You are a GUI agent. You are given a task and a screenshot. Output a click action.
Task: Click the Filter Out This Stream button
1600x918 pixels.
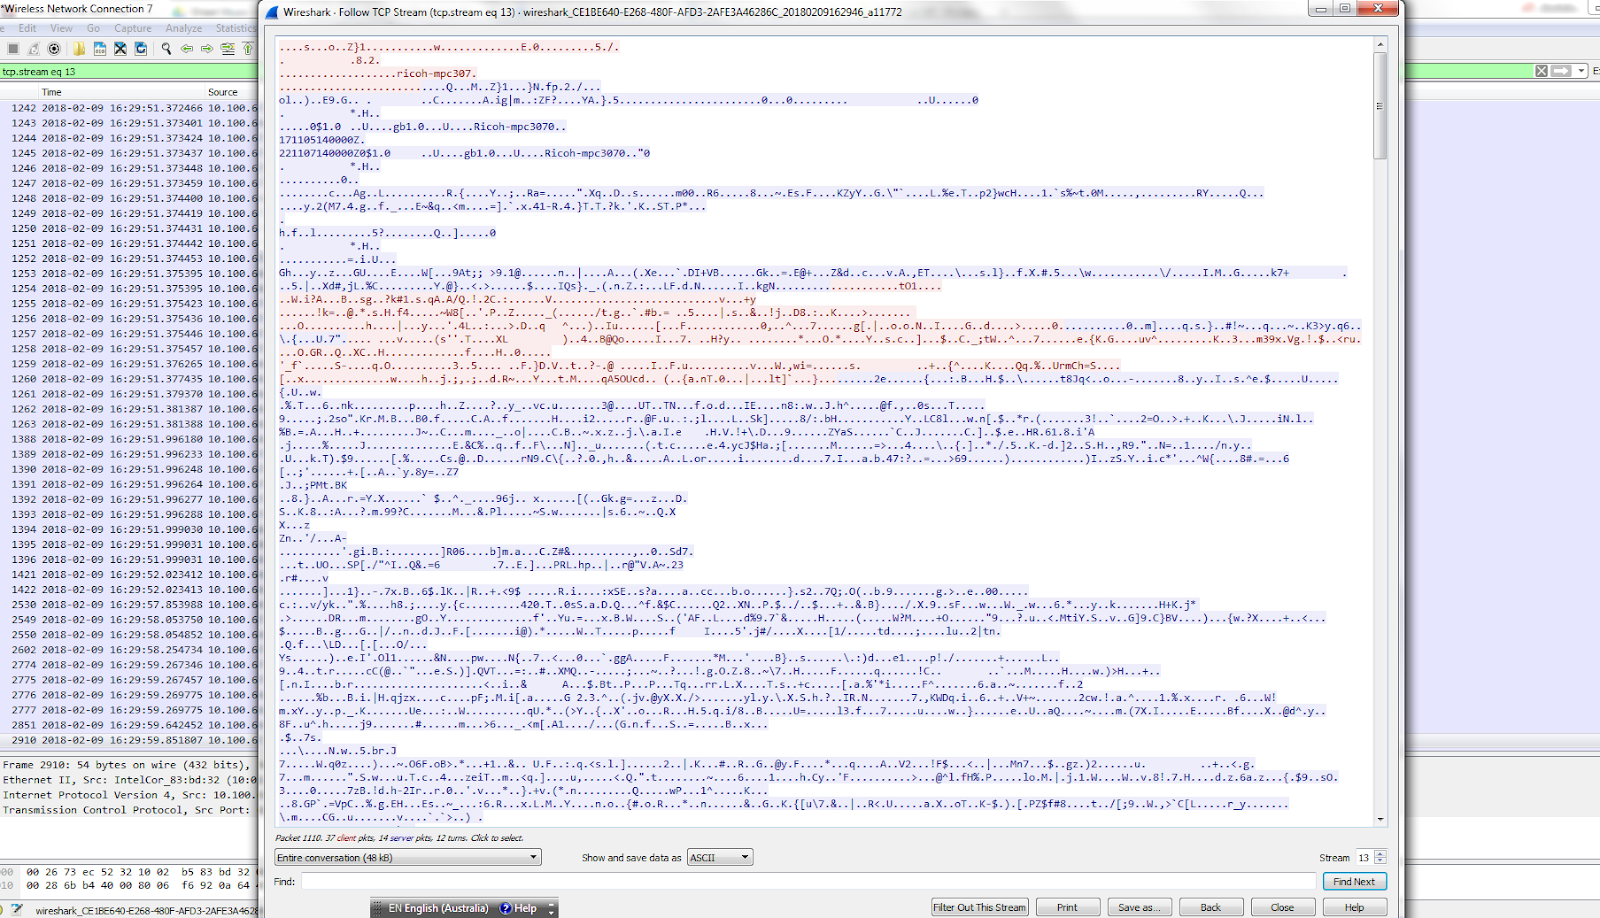tap(979, 907)
